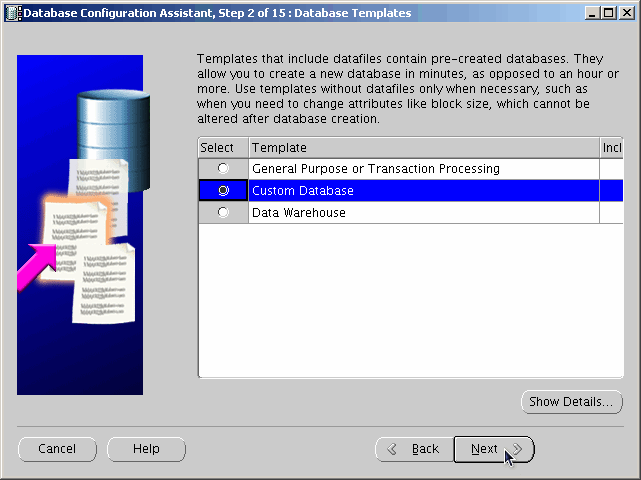Click the Data Warehouse template name
Image resolution: width=641 pixels, height=480 pixels.
(x=299, y=213)
